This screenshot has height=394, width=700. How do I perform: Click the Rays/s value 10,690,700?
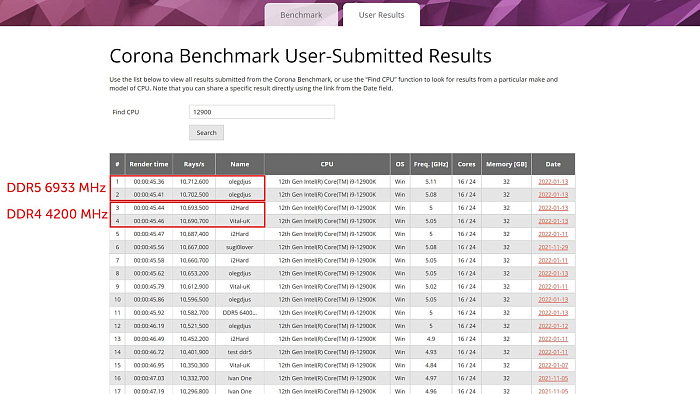click(x=194, y=221)
